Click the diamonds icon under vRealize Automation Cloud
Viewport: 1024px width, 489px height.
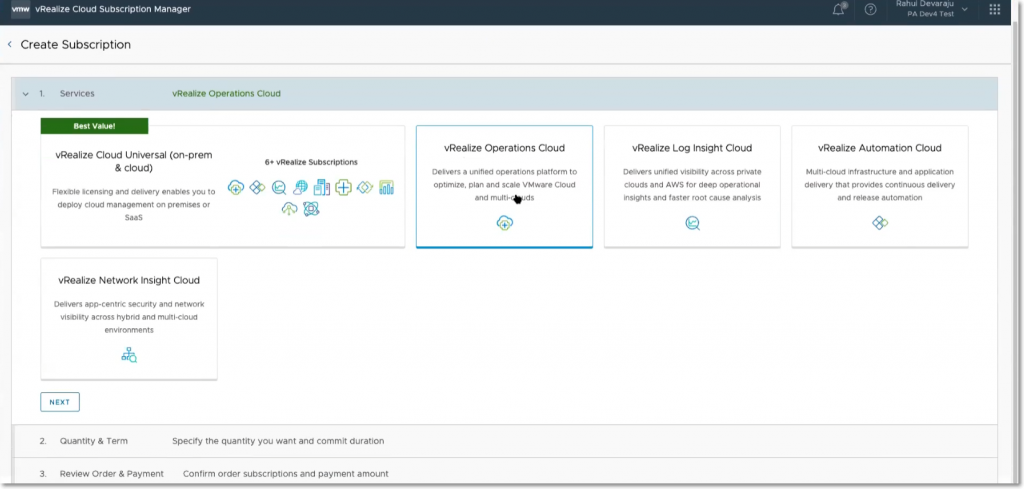click(x=880, y=223)
